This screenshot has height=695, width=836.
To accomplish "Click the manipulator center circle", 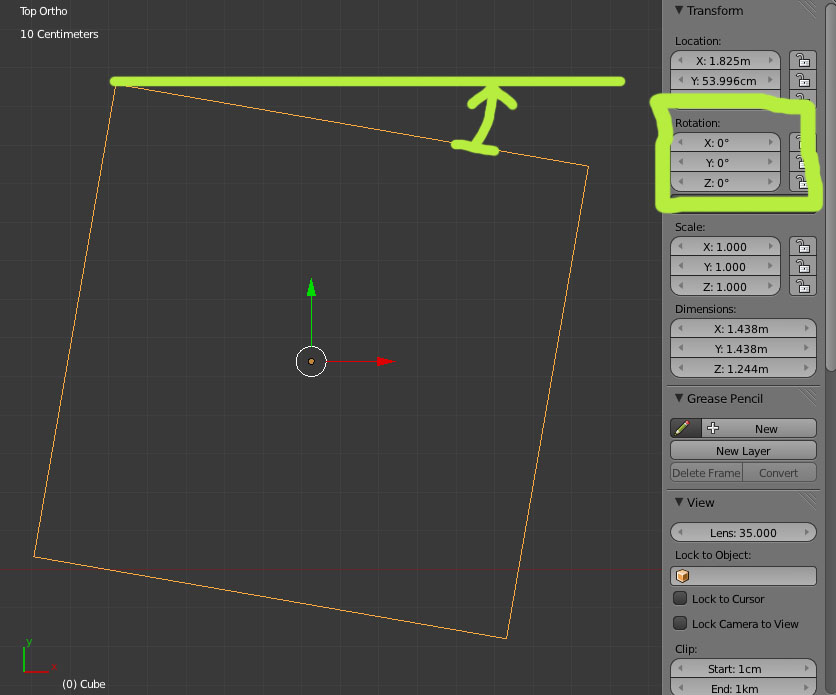I will (x=311, y=361).
